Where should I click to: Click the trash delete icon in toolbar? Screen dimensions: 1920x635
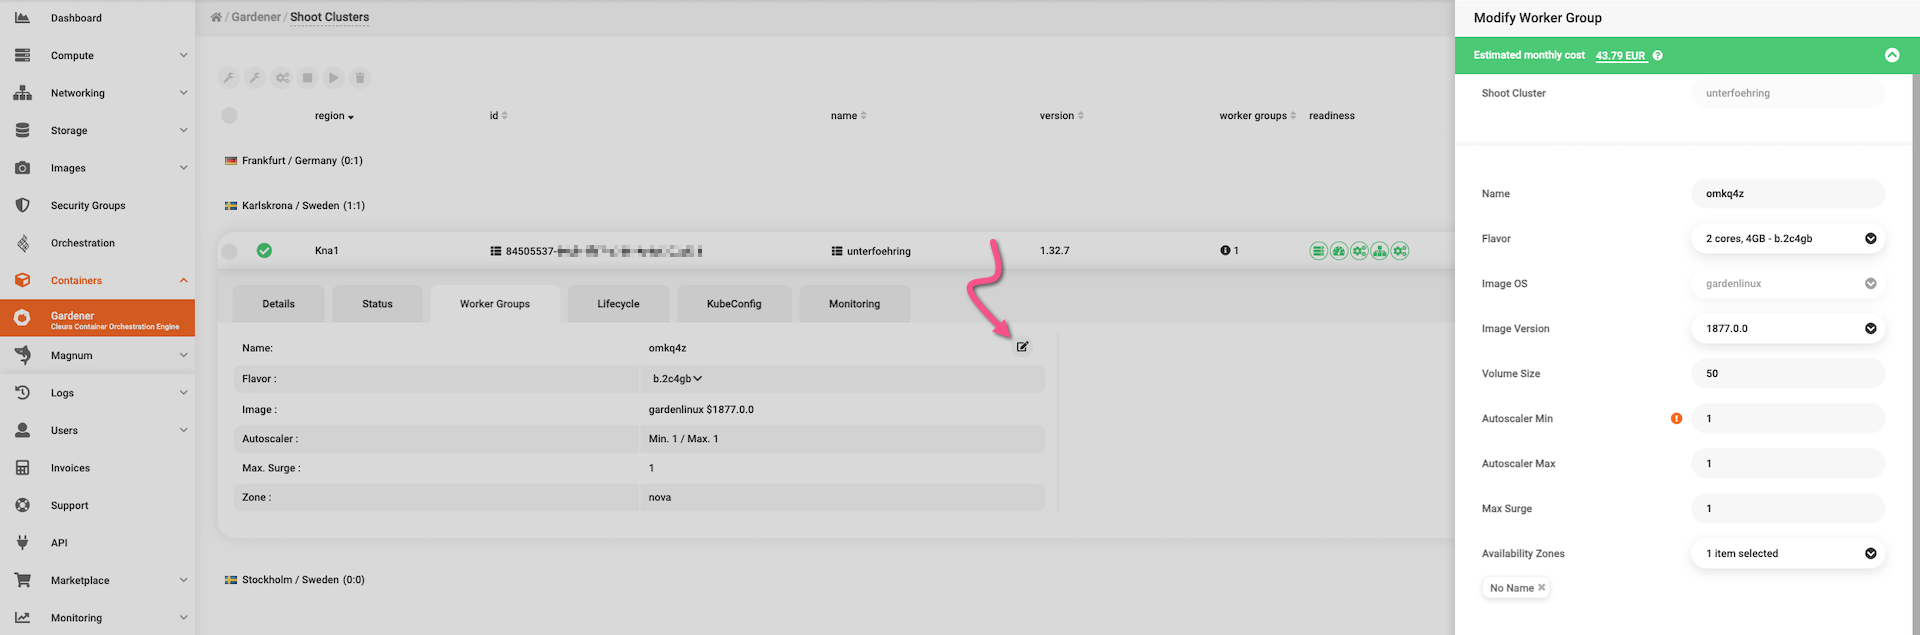[360, 78]
